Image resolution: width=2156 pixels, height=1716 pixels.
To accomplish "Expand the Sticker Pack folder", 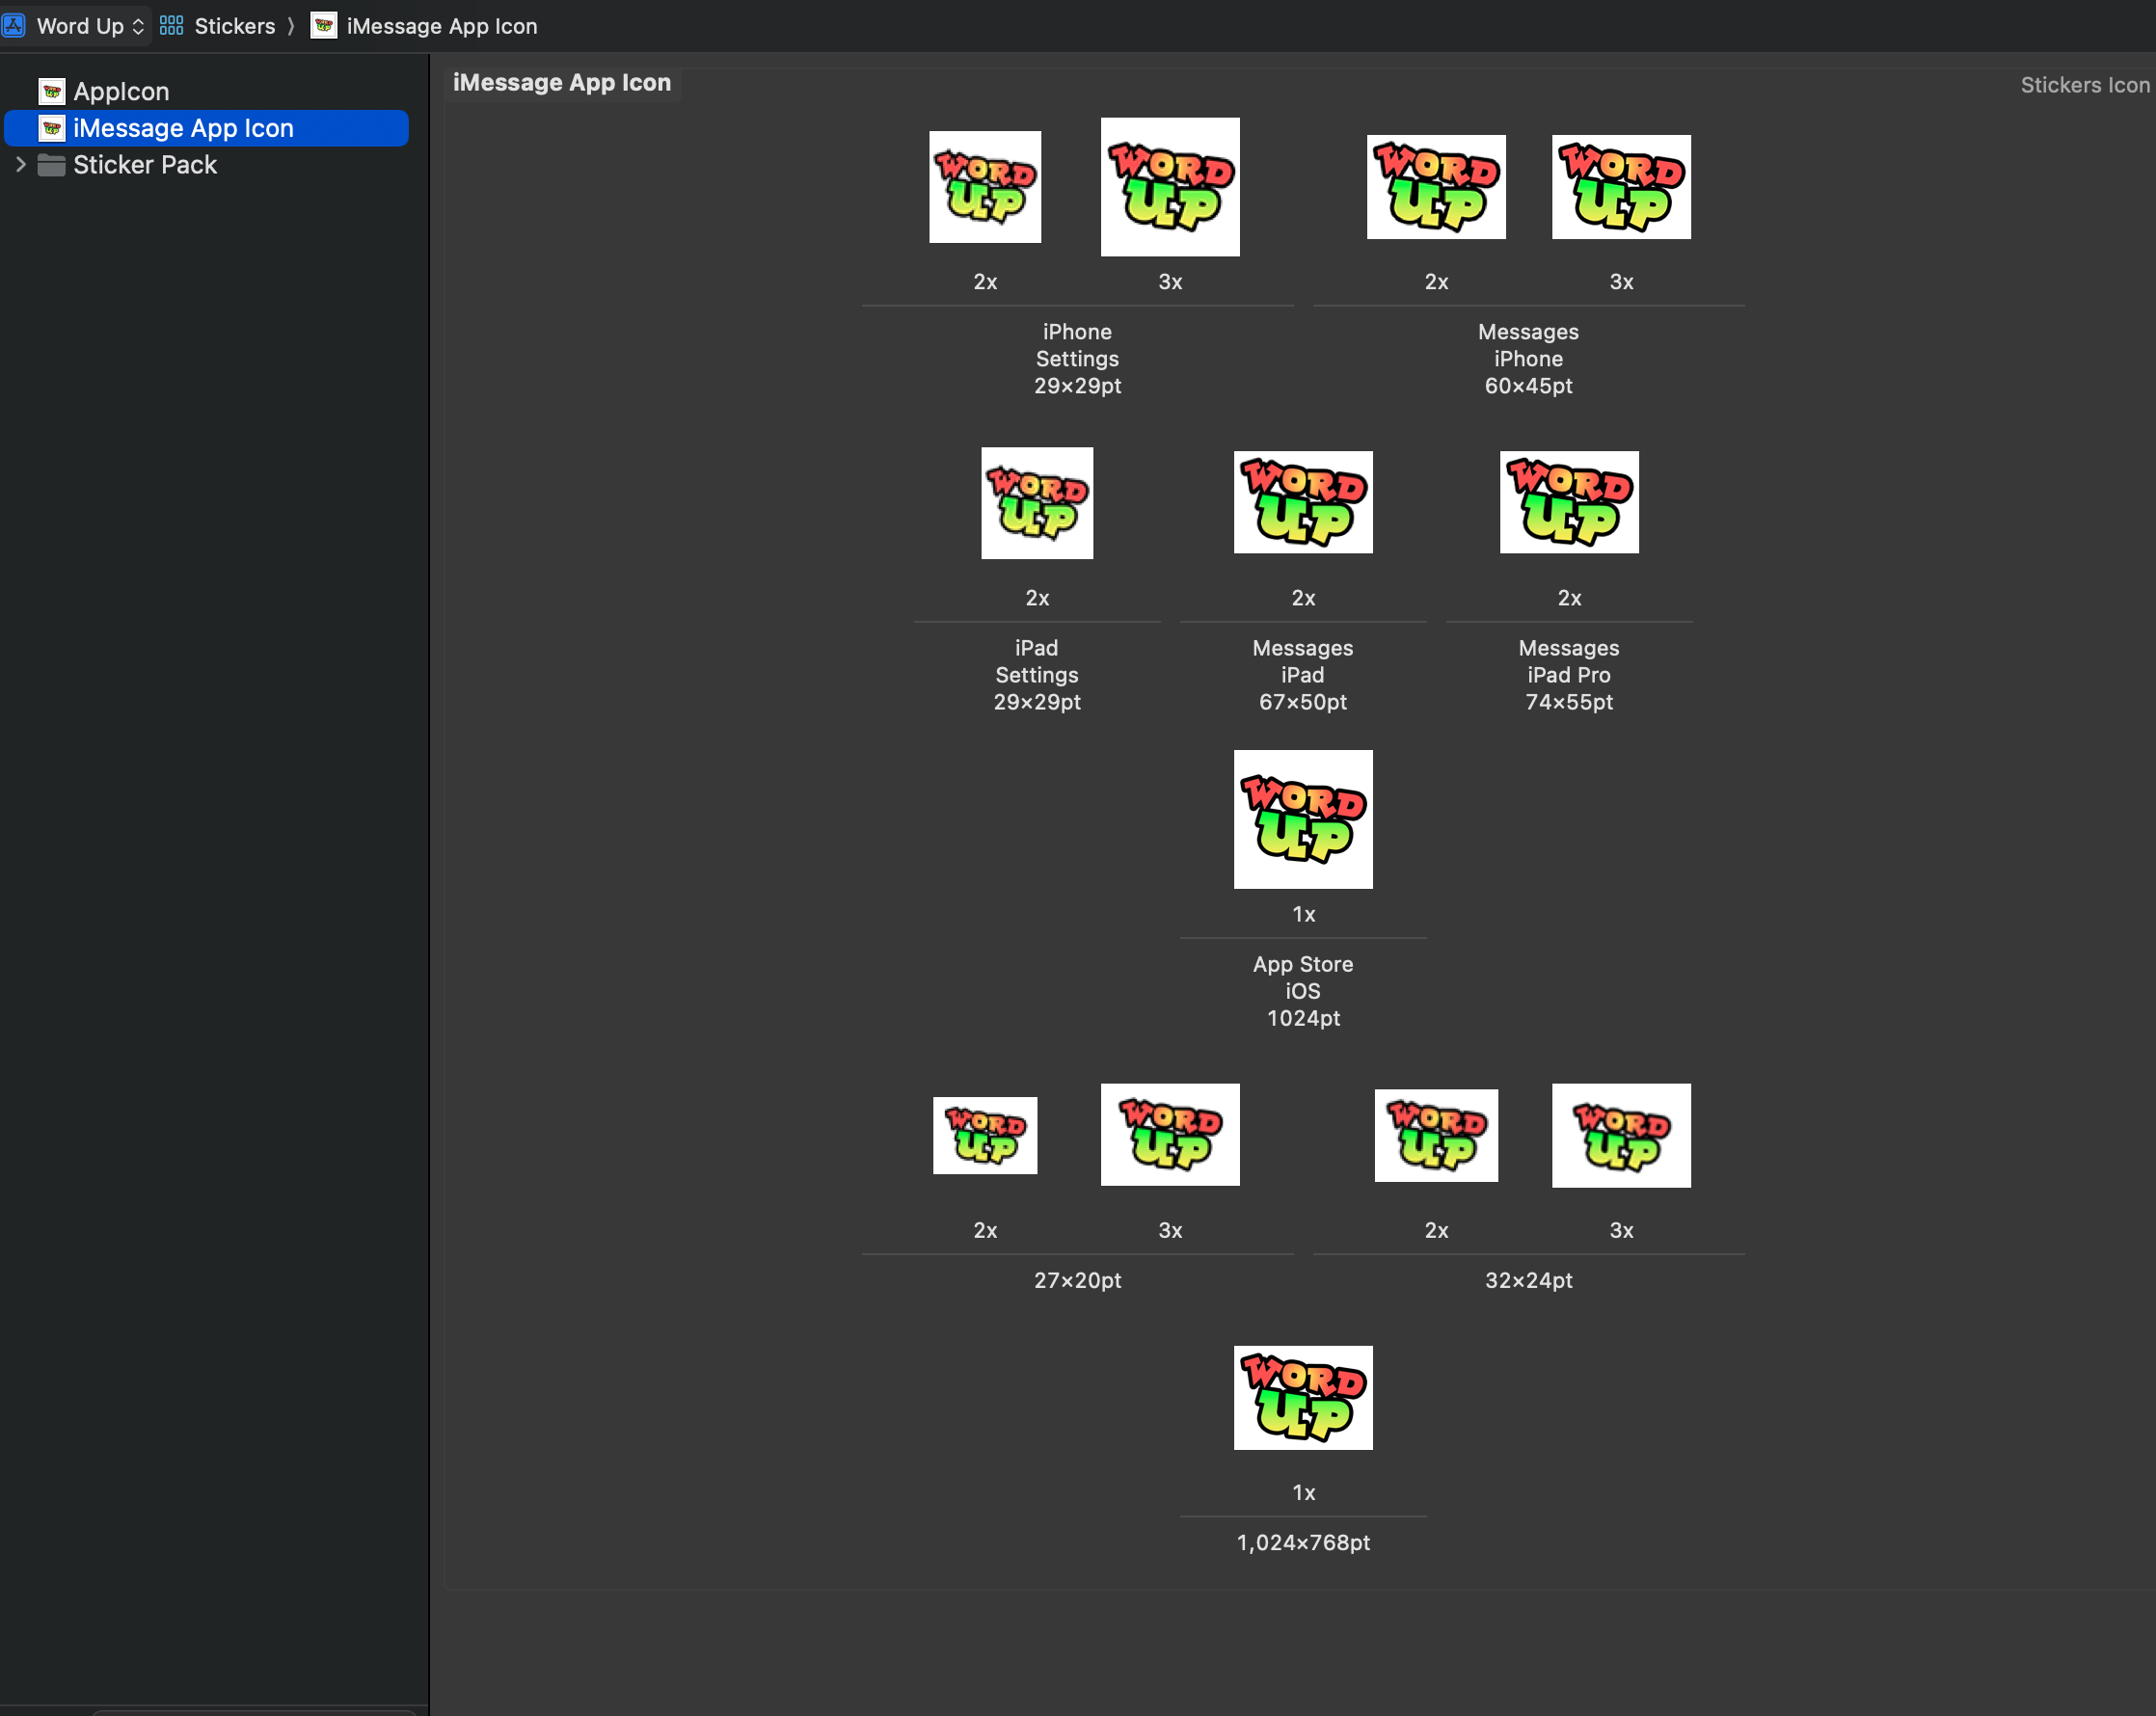I will click(20, 165).
